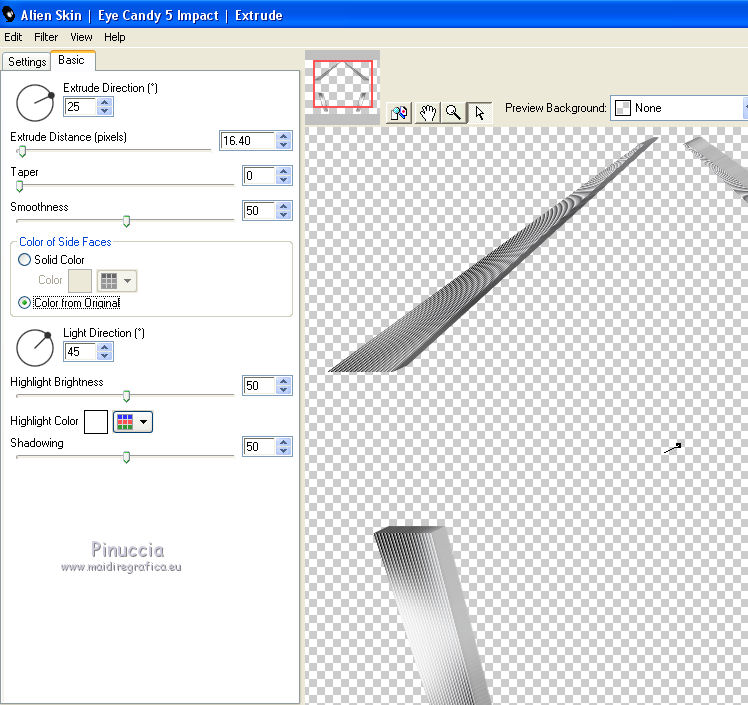Click the Extrude Distance slider handle
This screenshot has height=705, width=748.
click(22, 152)
